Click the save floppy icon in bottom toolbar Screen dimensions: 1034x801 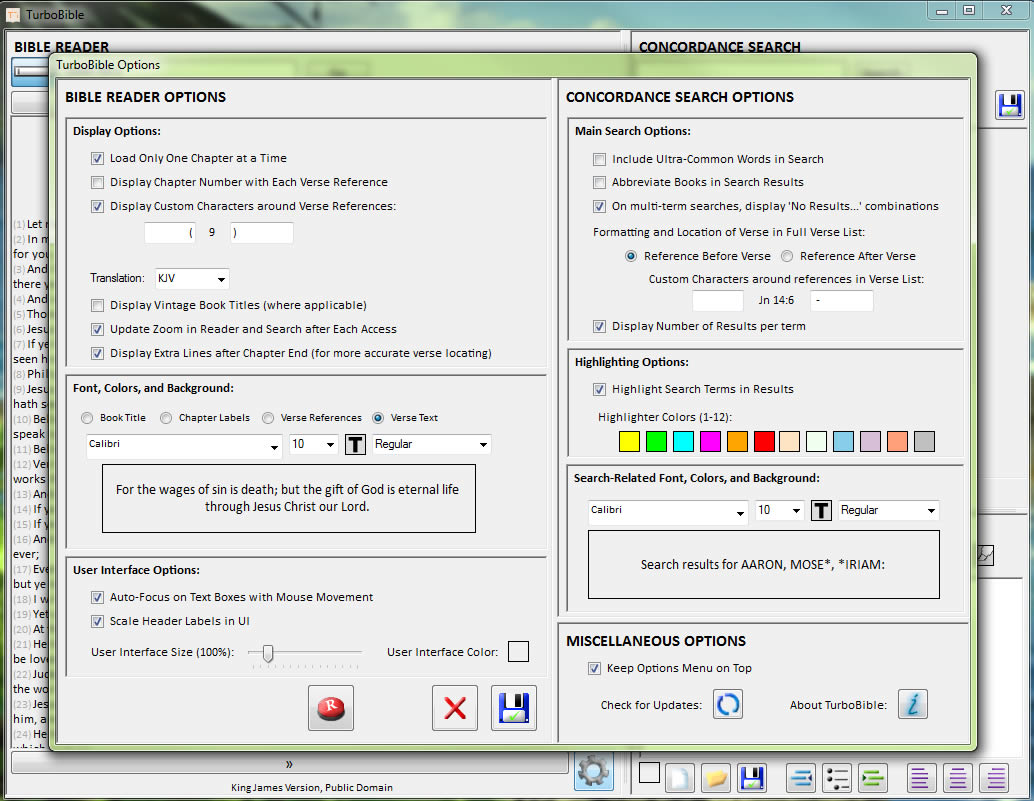[752, 779]
